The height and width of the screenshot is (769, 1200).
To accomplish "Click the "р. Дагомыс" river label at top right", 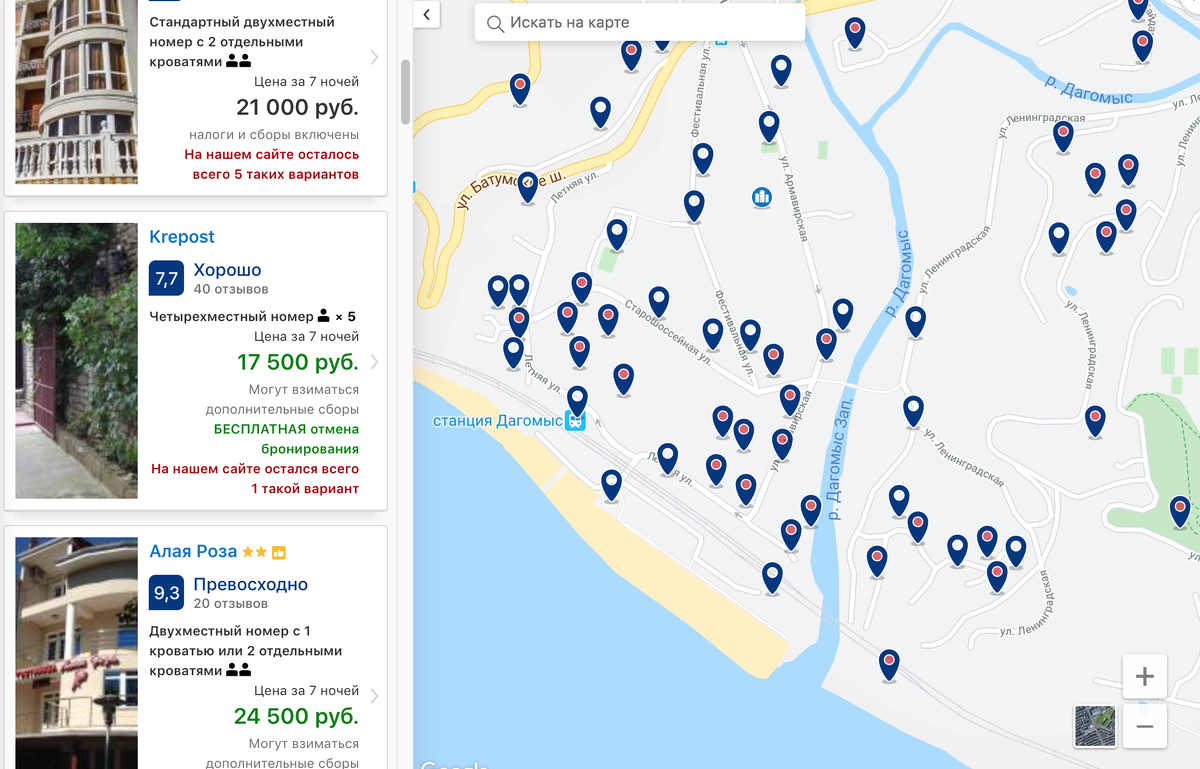I will [x=1088, y=90].
